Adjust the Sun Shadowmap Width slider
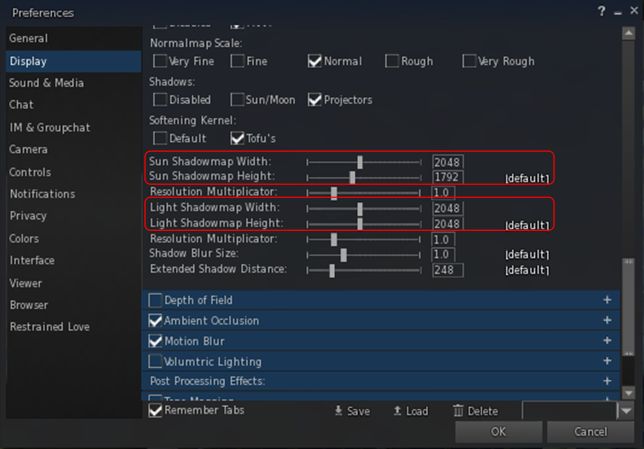This screenshot has width=644, height=449. (x=360, y=162)
